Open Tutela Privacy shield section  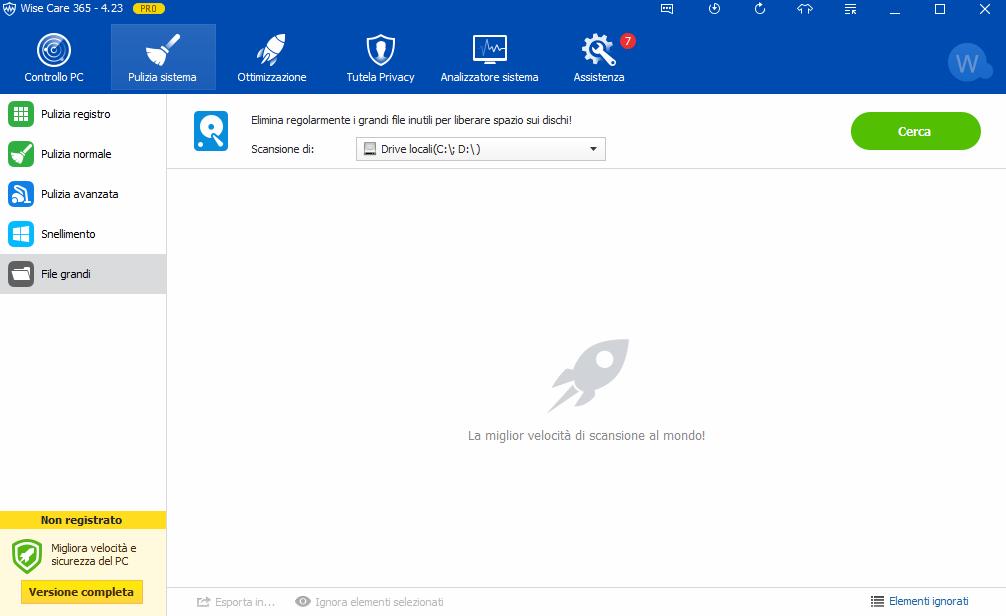point(380,58)
